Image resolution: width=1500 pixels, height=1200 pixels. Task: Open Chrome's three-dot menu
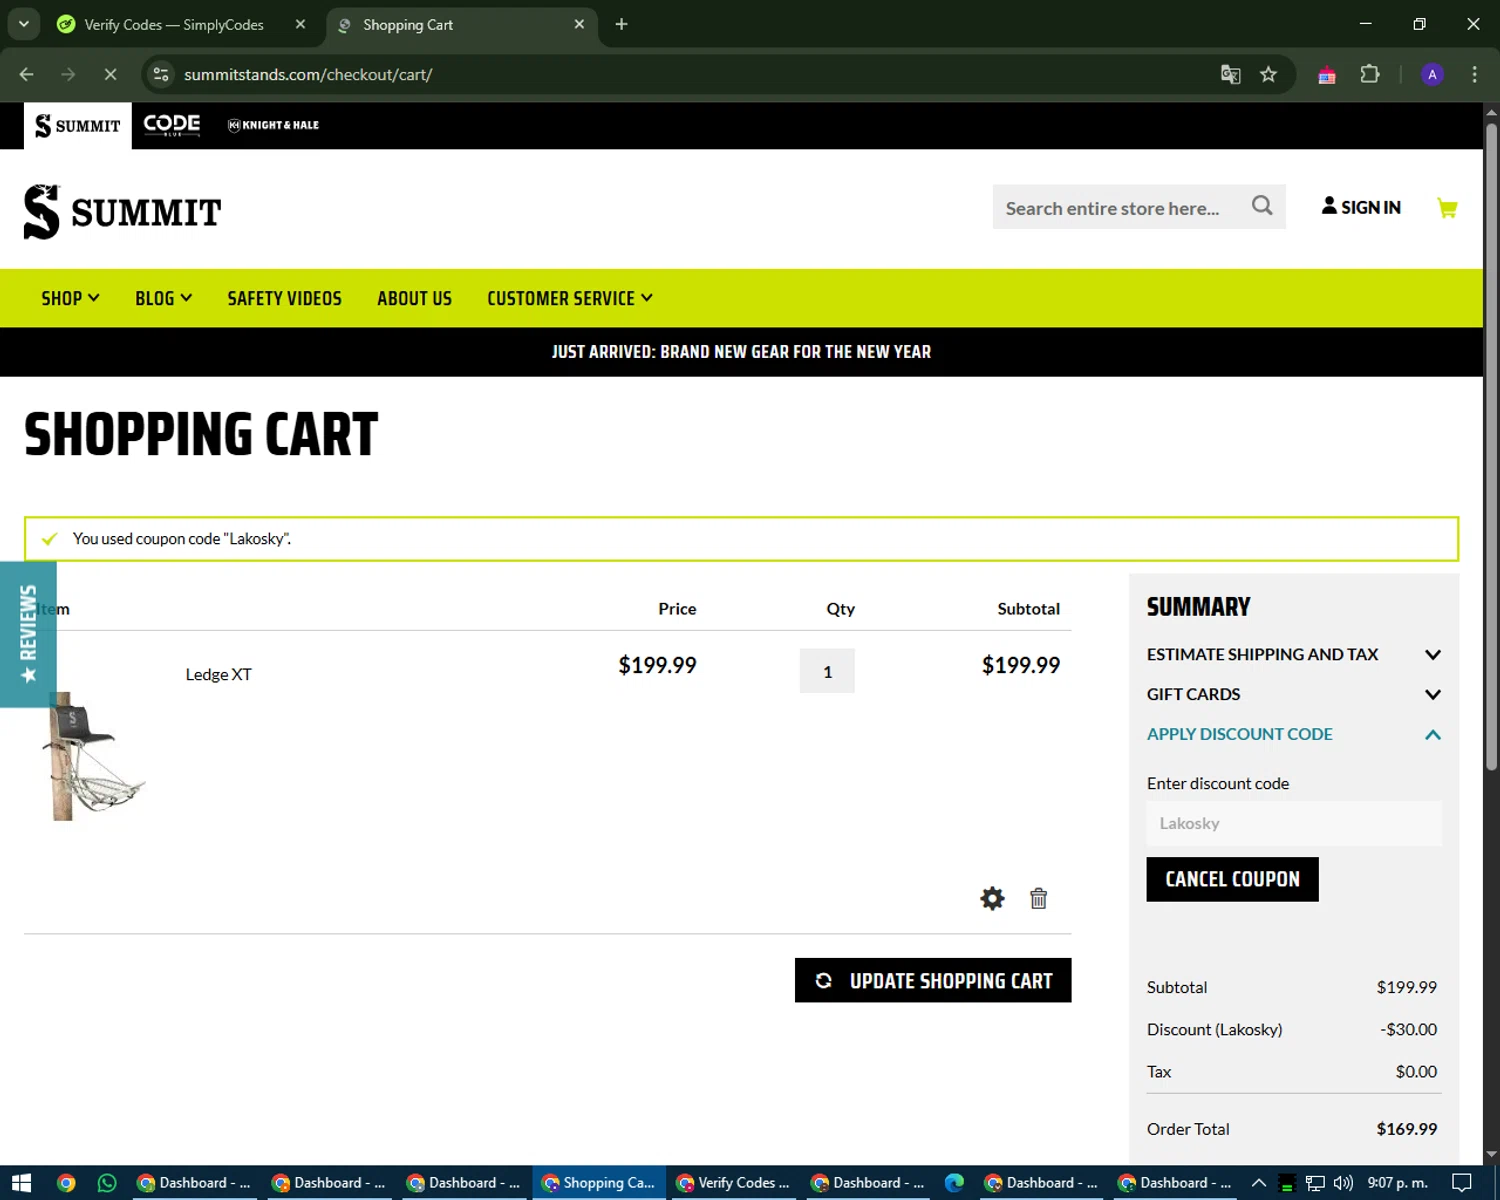[x=1474, y=74]
